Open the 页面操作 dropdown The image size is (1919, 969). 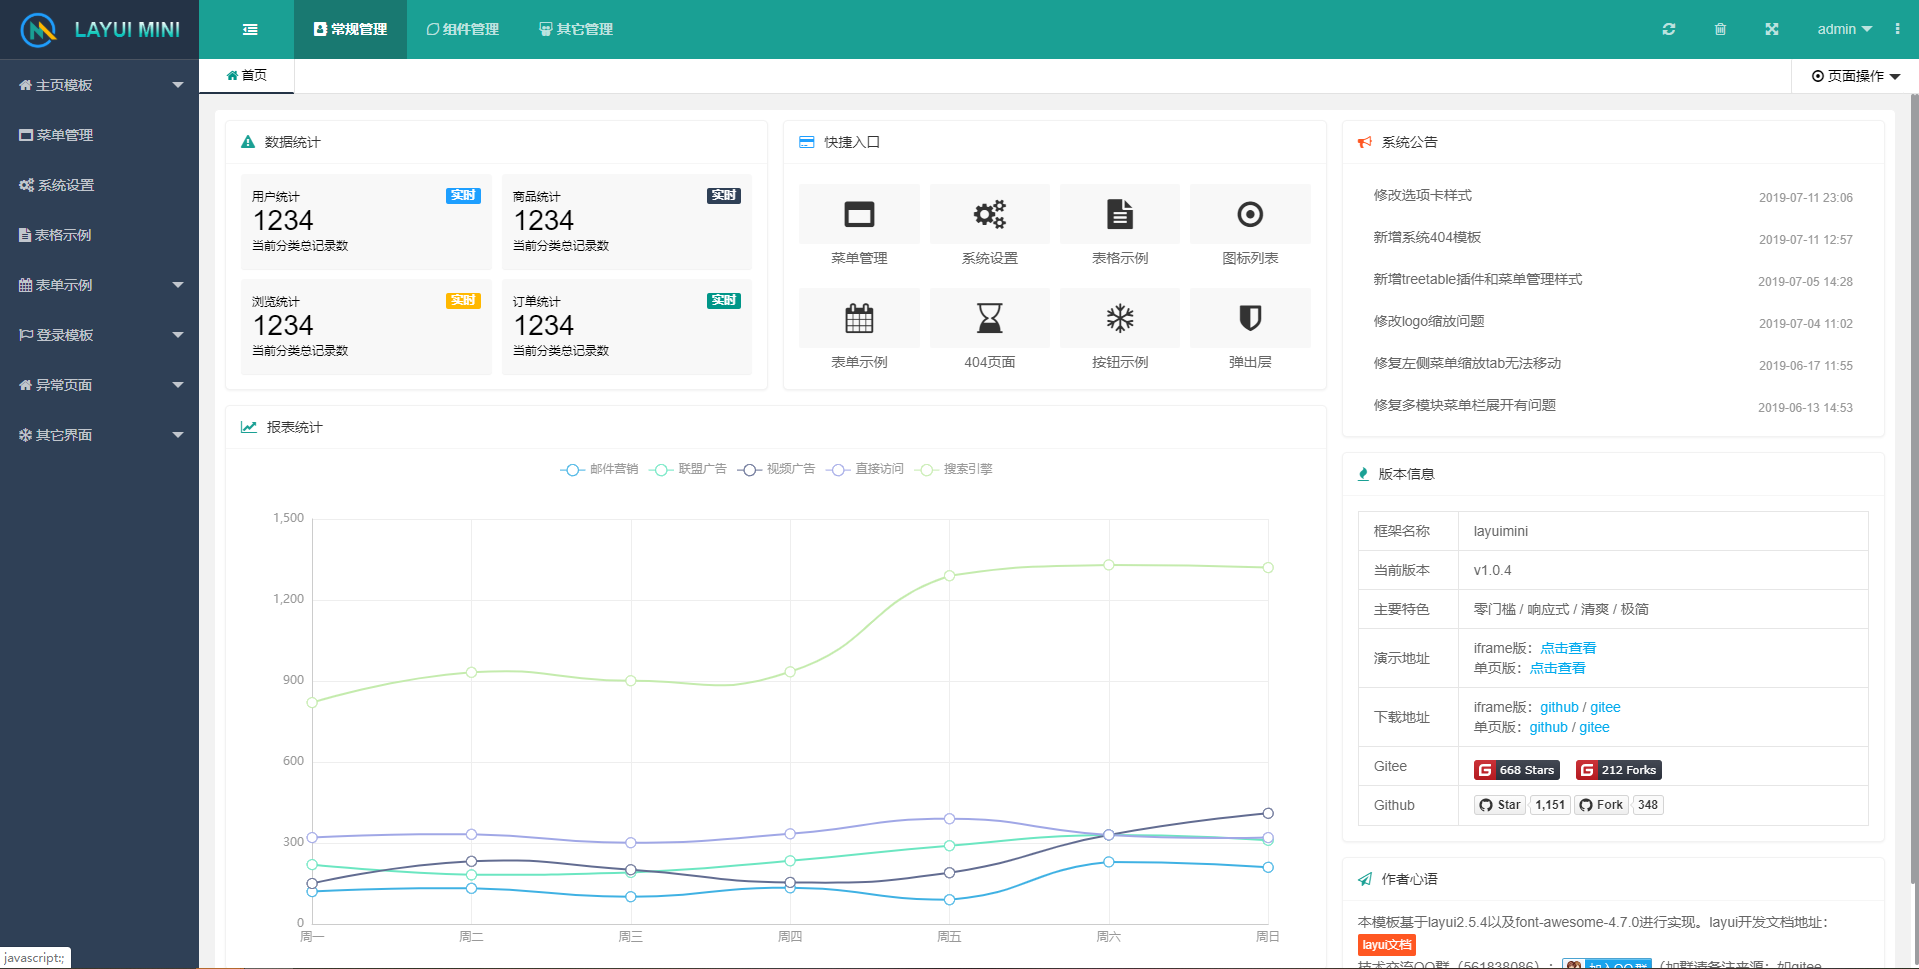tap(1853, 76)
